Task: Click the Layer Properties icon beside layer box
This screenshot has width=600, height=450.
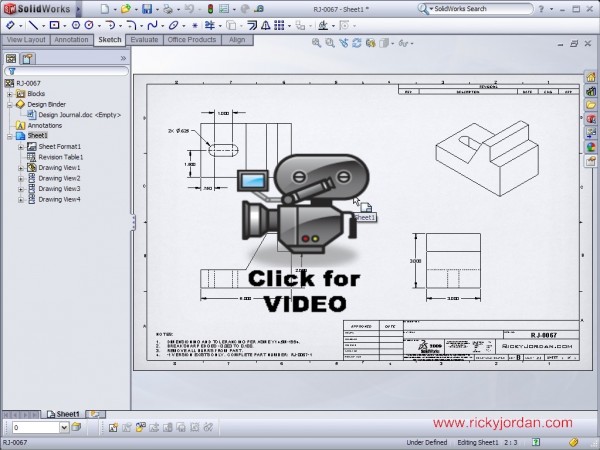Action: (x=75, y=427)
